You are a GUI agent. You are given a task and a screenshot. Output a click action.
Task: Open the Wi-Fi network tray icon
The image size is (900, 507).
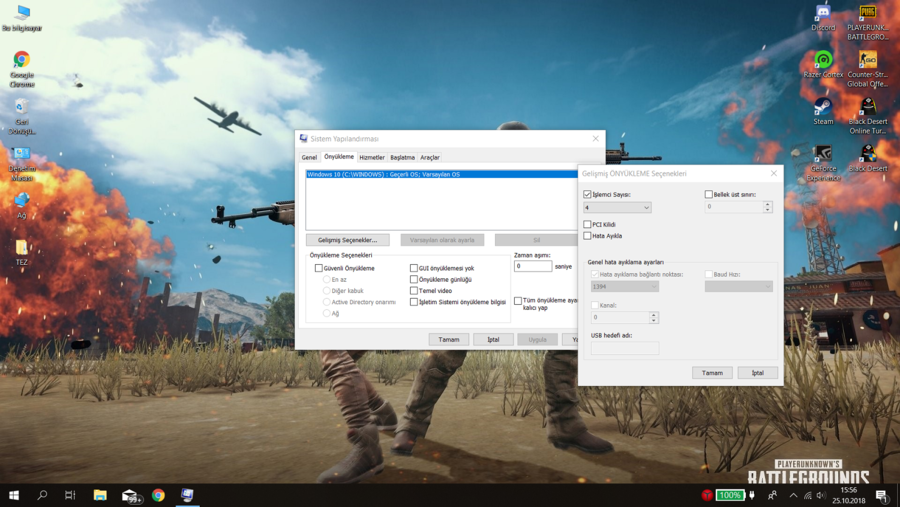point(808,495)
